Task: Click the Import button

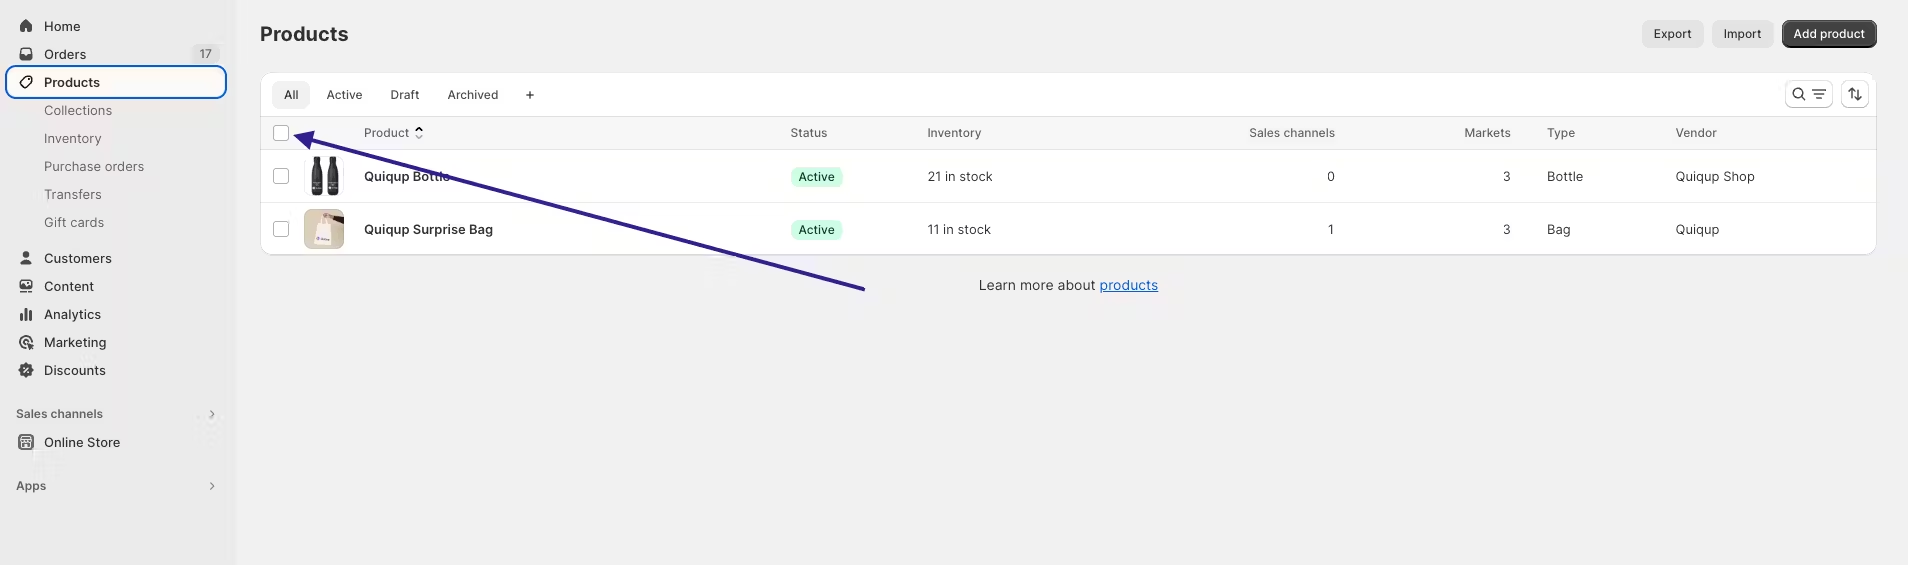Action: tap(1742, 34)
